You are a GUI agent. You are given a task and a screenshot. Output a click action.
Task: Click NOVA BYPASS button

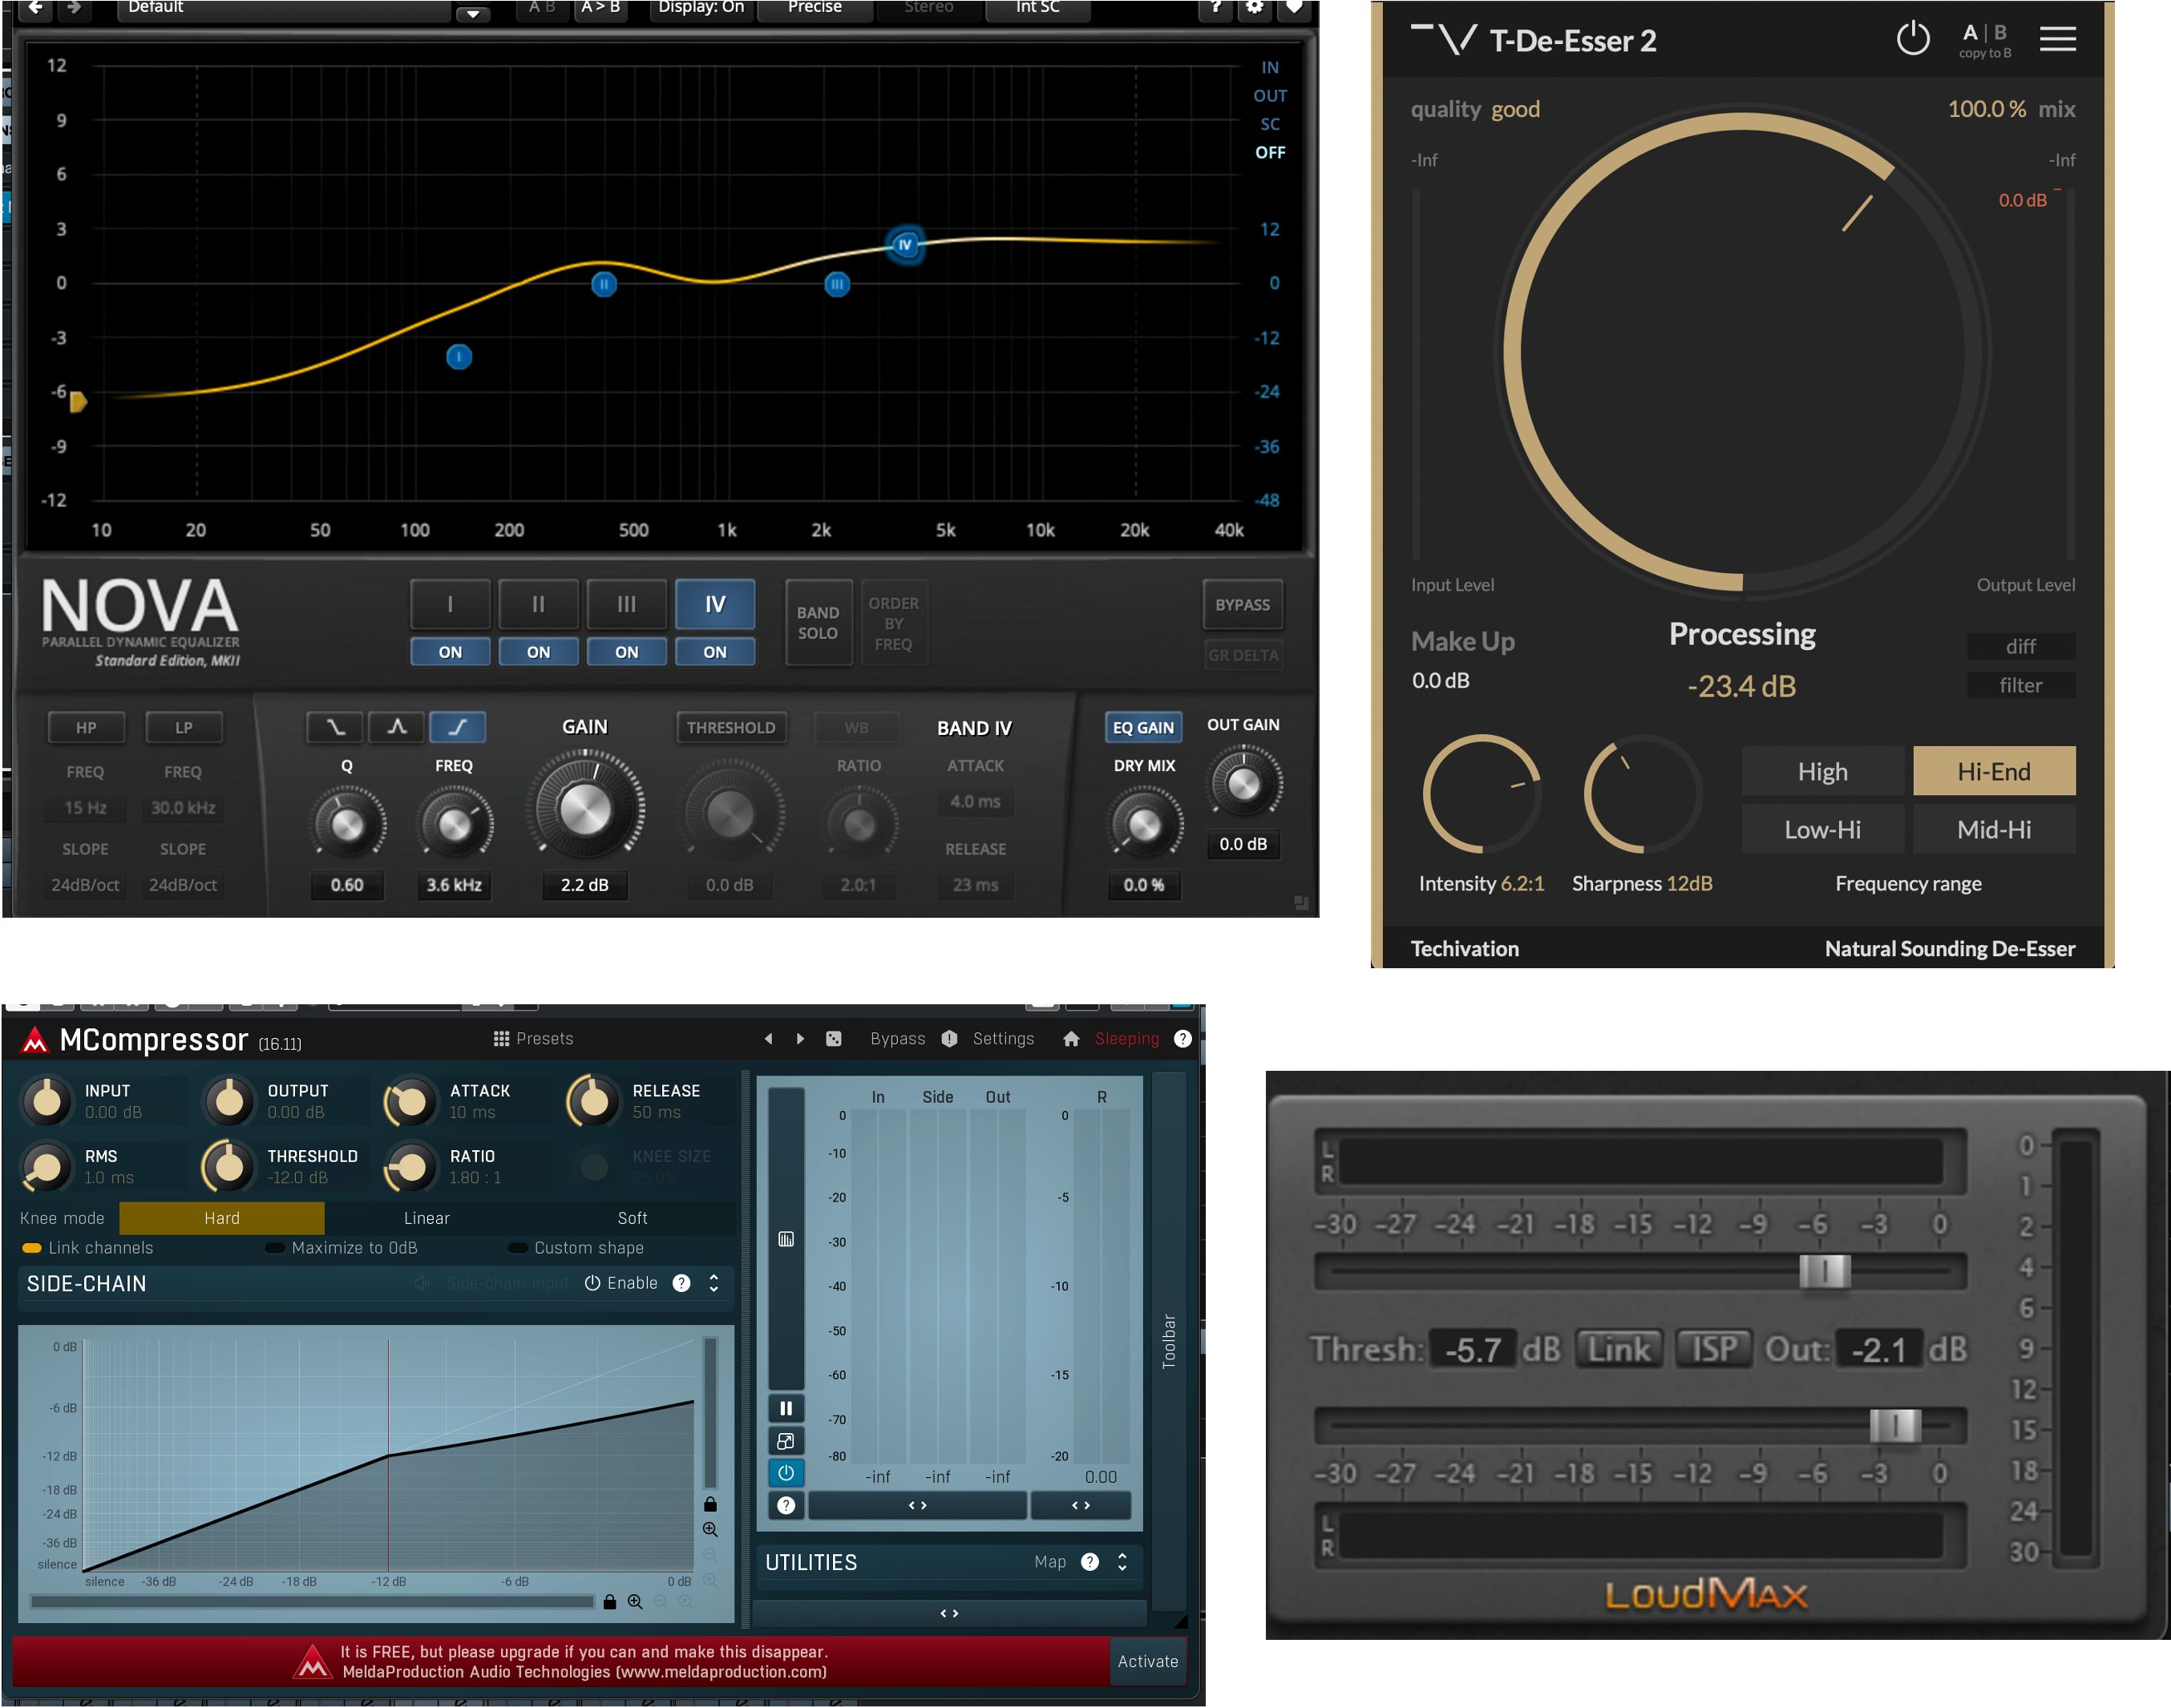pos(1242,604)
